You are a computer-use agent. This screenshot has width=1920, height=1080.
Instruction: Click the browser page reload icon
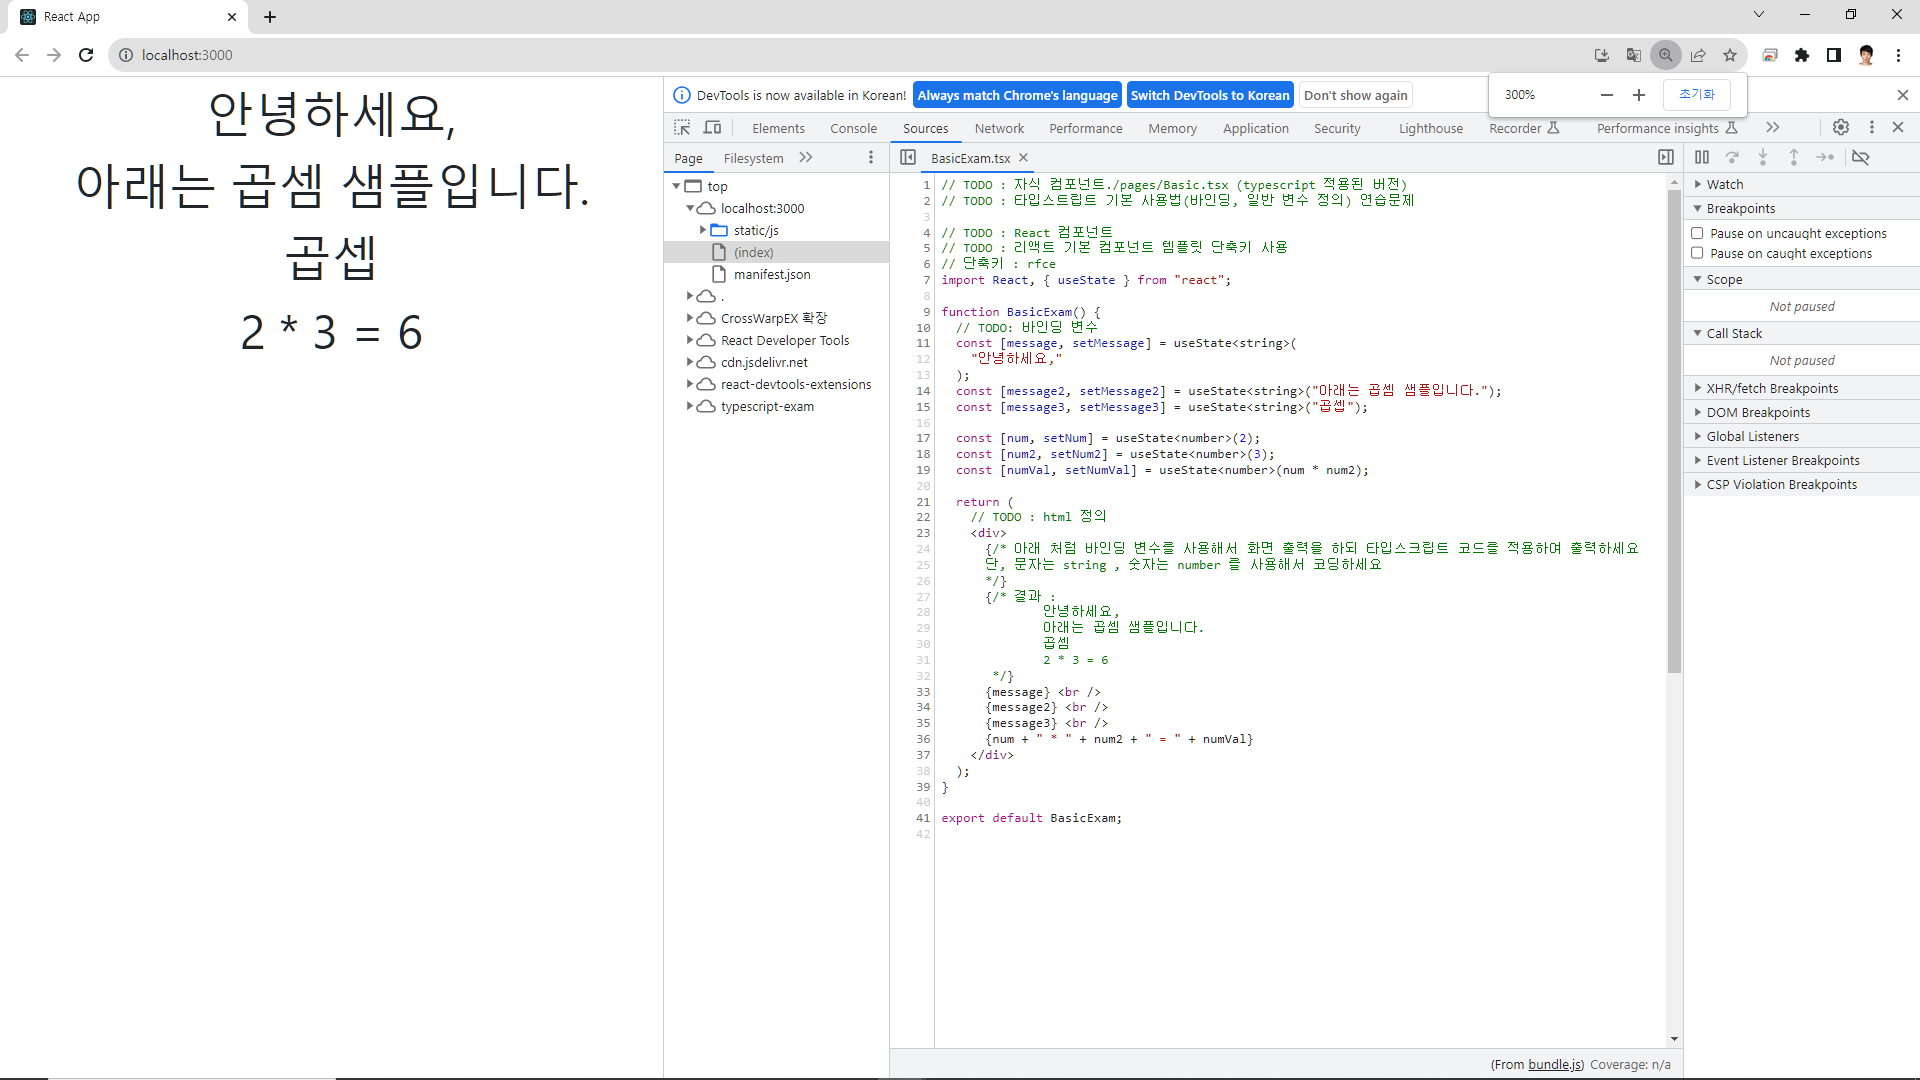pyautogui.click(x=86, y=55)
